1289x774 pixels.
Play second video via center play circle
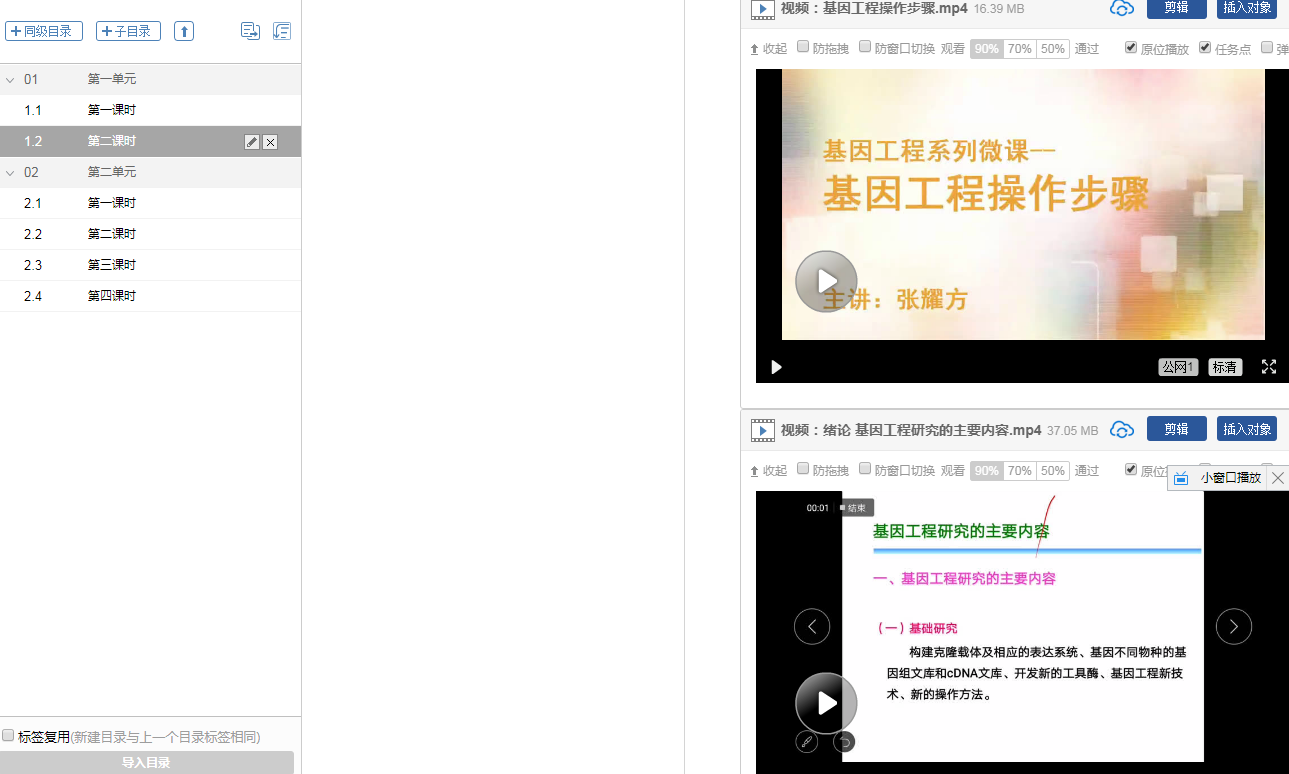[826, 703]
